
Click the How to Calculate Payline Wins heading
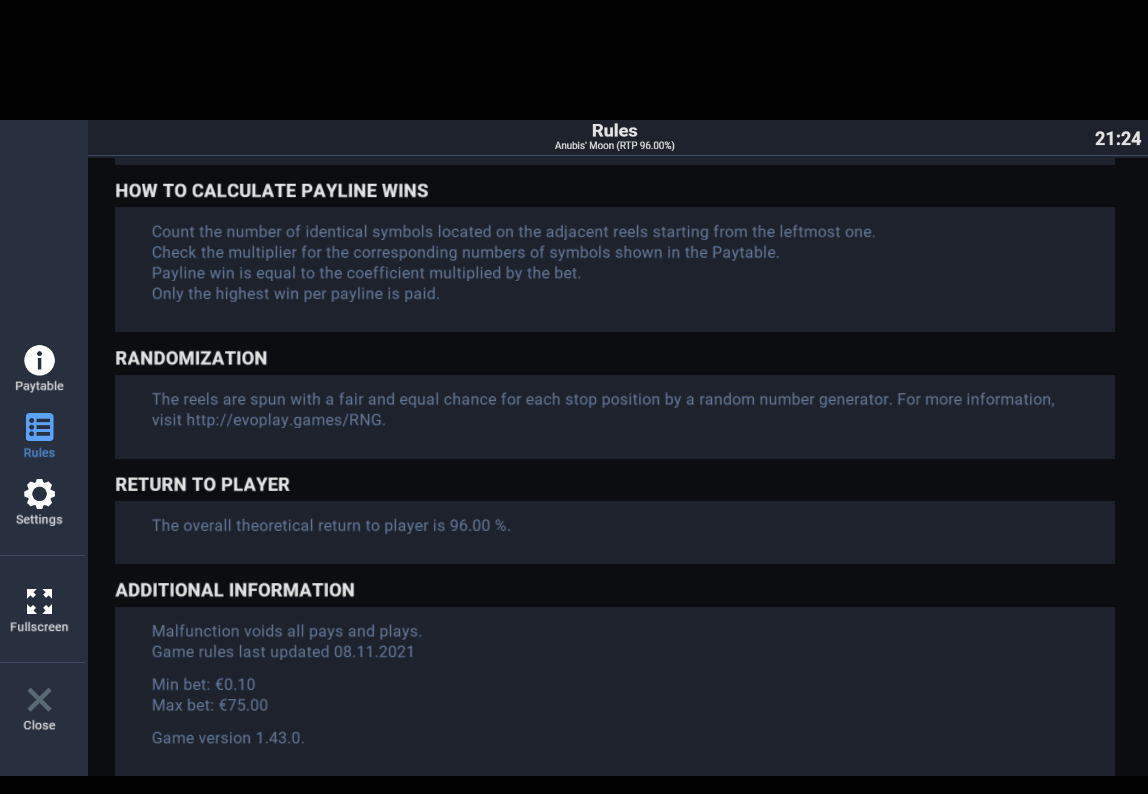pyautogui.click(x=272, y=191)
